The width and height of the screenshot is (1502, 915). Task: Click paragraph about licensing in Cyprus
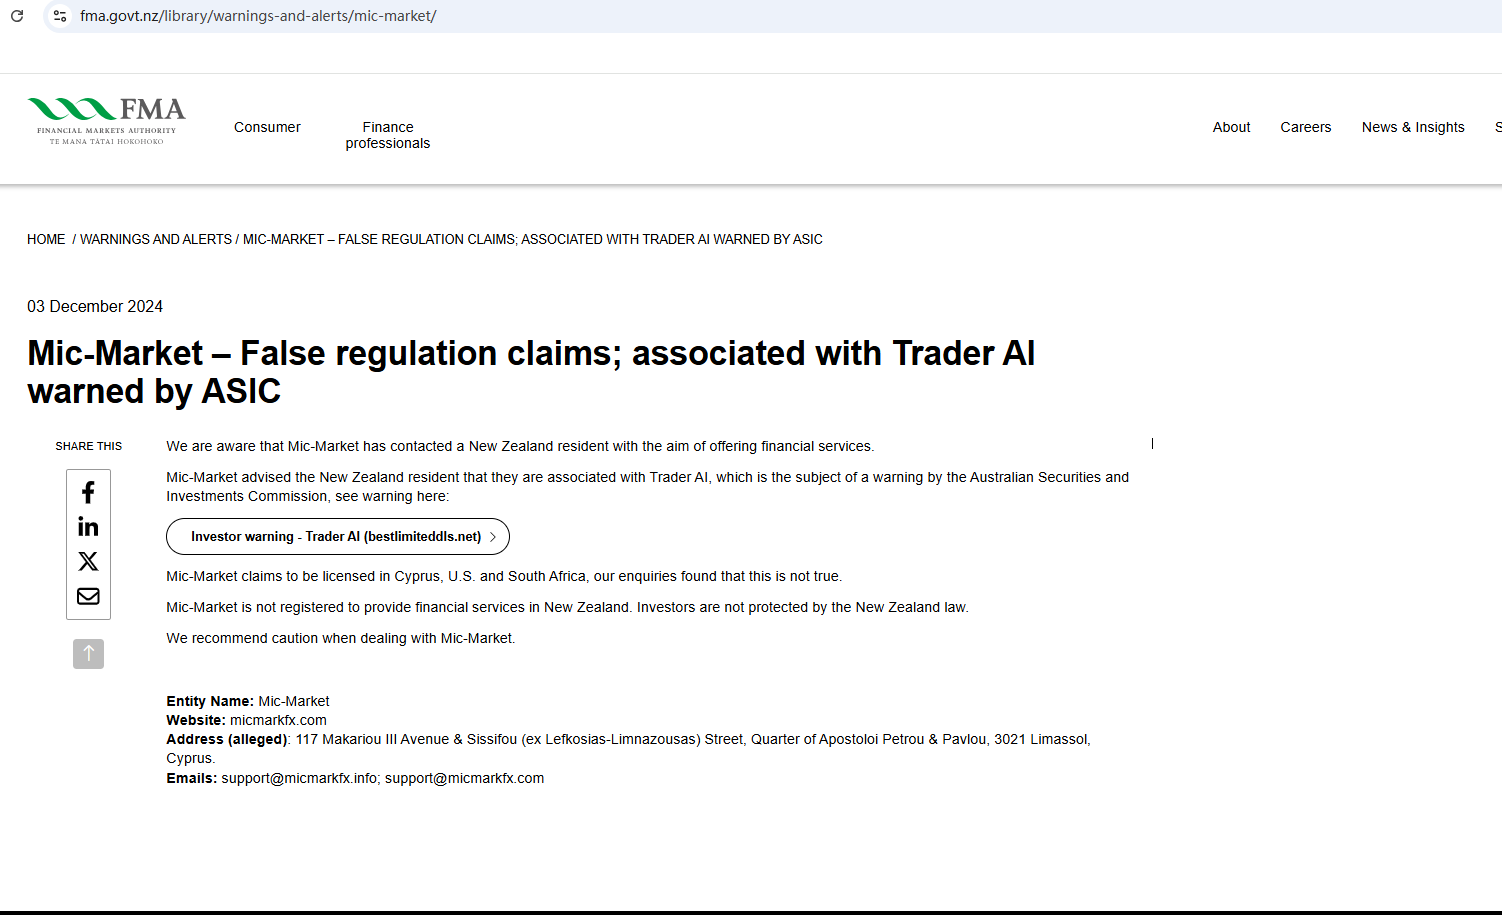(504, 576)
